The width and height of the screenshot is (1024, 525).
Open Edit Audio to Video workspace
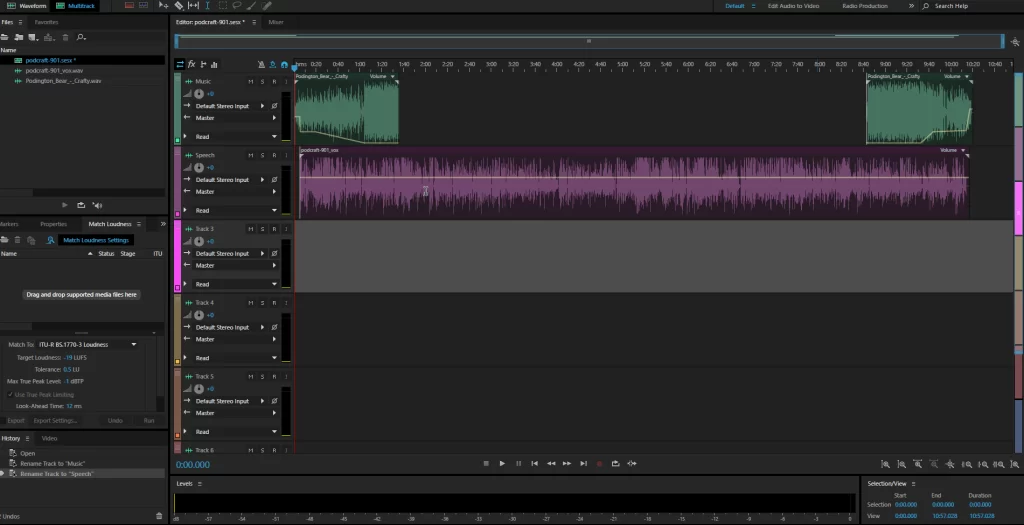(x=793, y=6)
